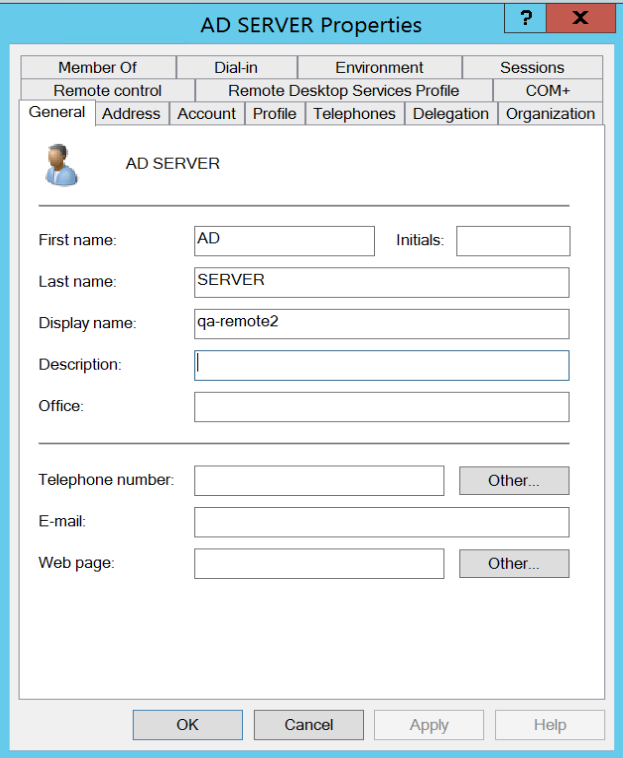Screen dimensions: 623x758
Task: Click the Display name field showing qa-remote2
Action: pyautogui.click(x=381, y=324)
